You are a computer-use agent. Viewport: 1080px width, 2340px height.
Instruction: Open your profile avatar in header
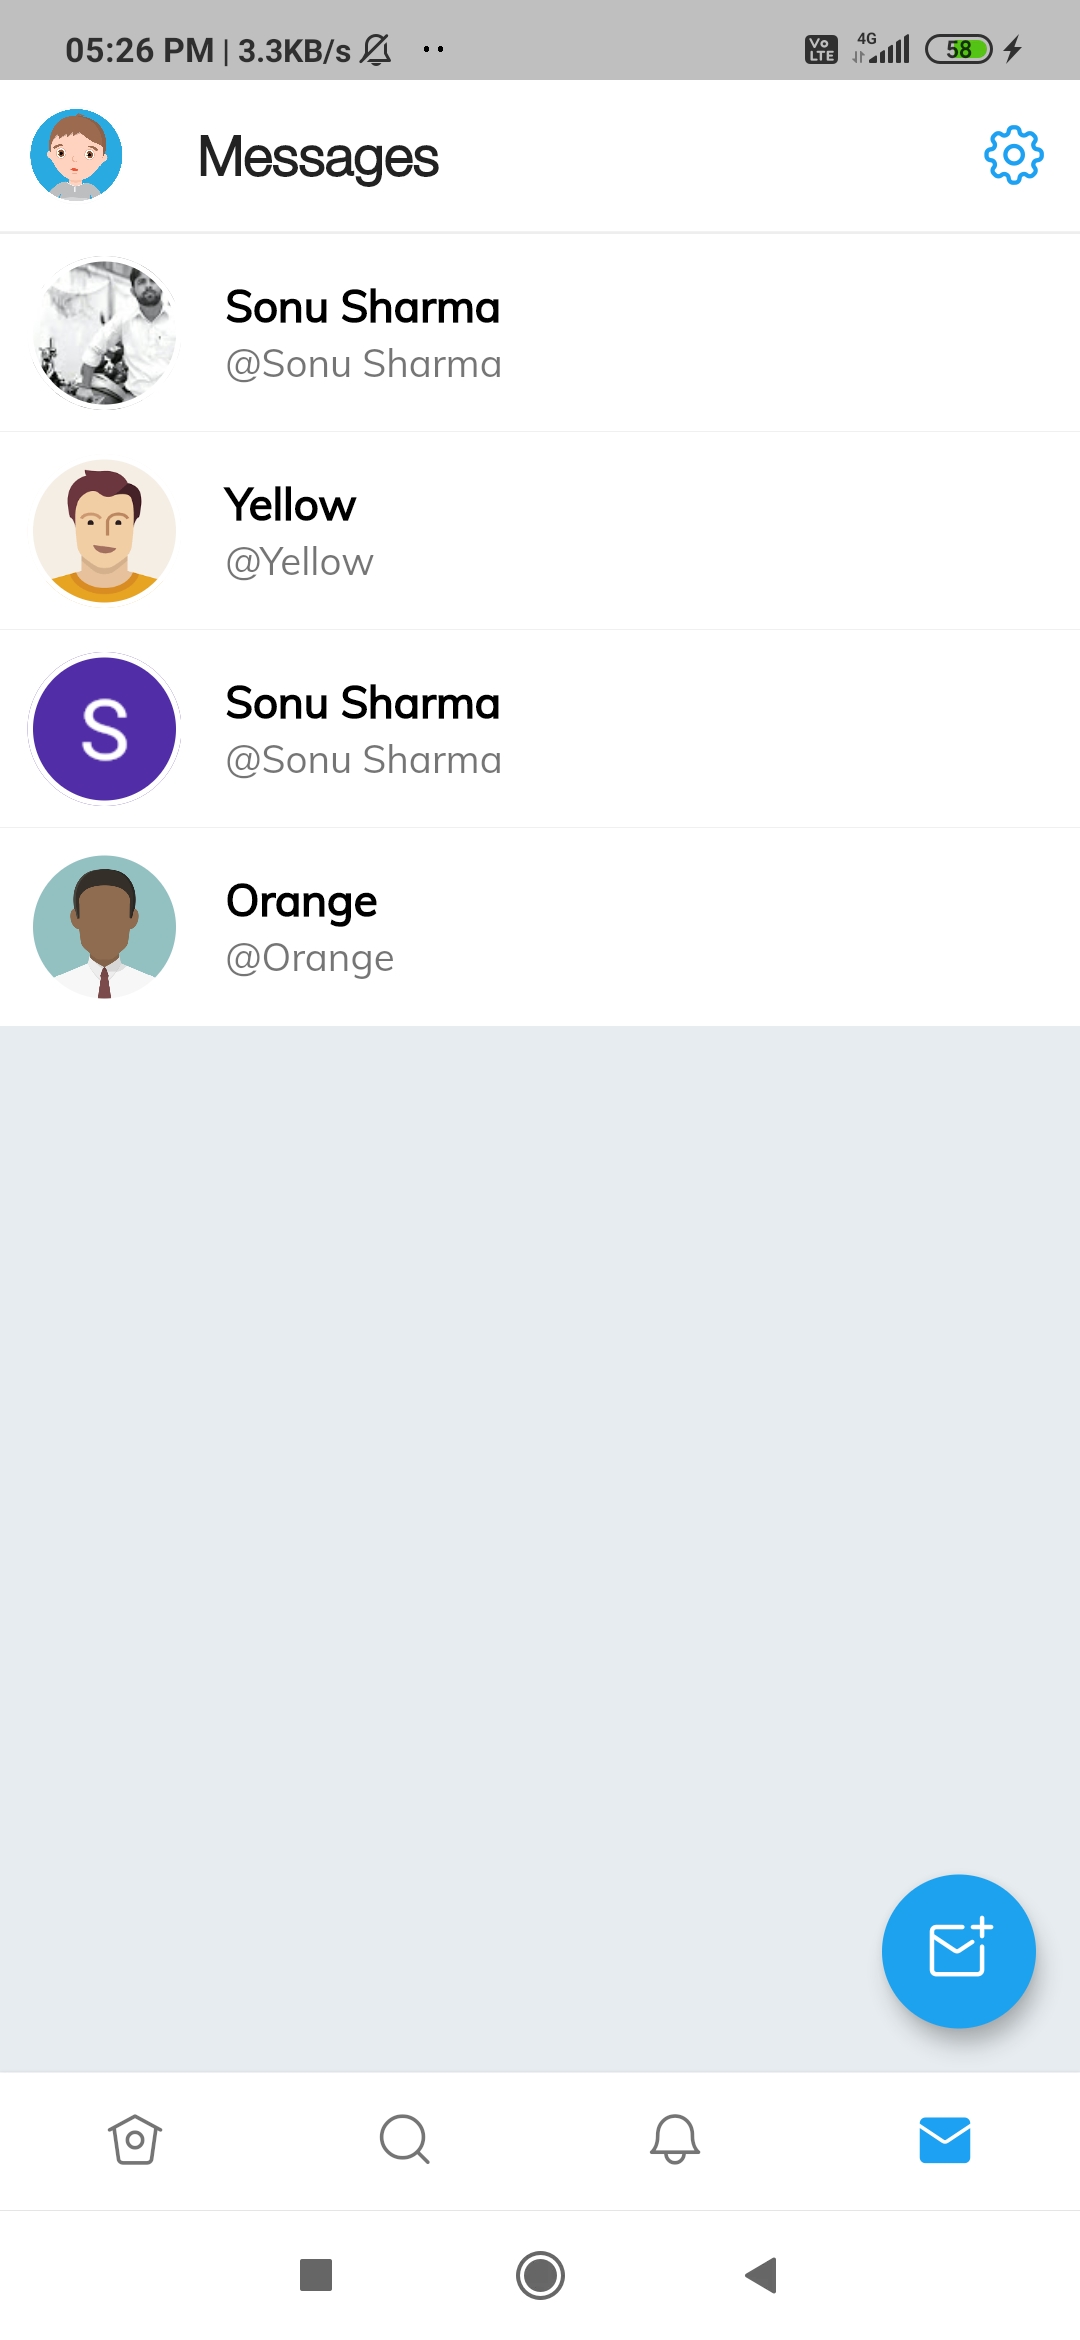tap(76, 155)
